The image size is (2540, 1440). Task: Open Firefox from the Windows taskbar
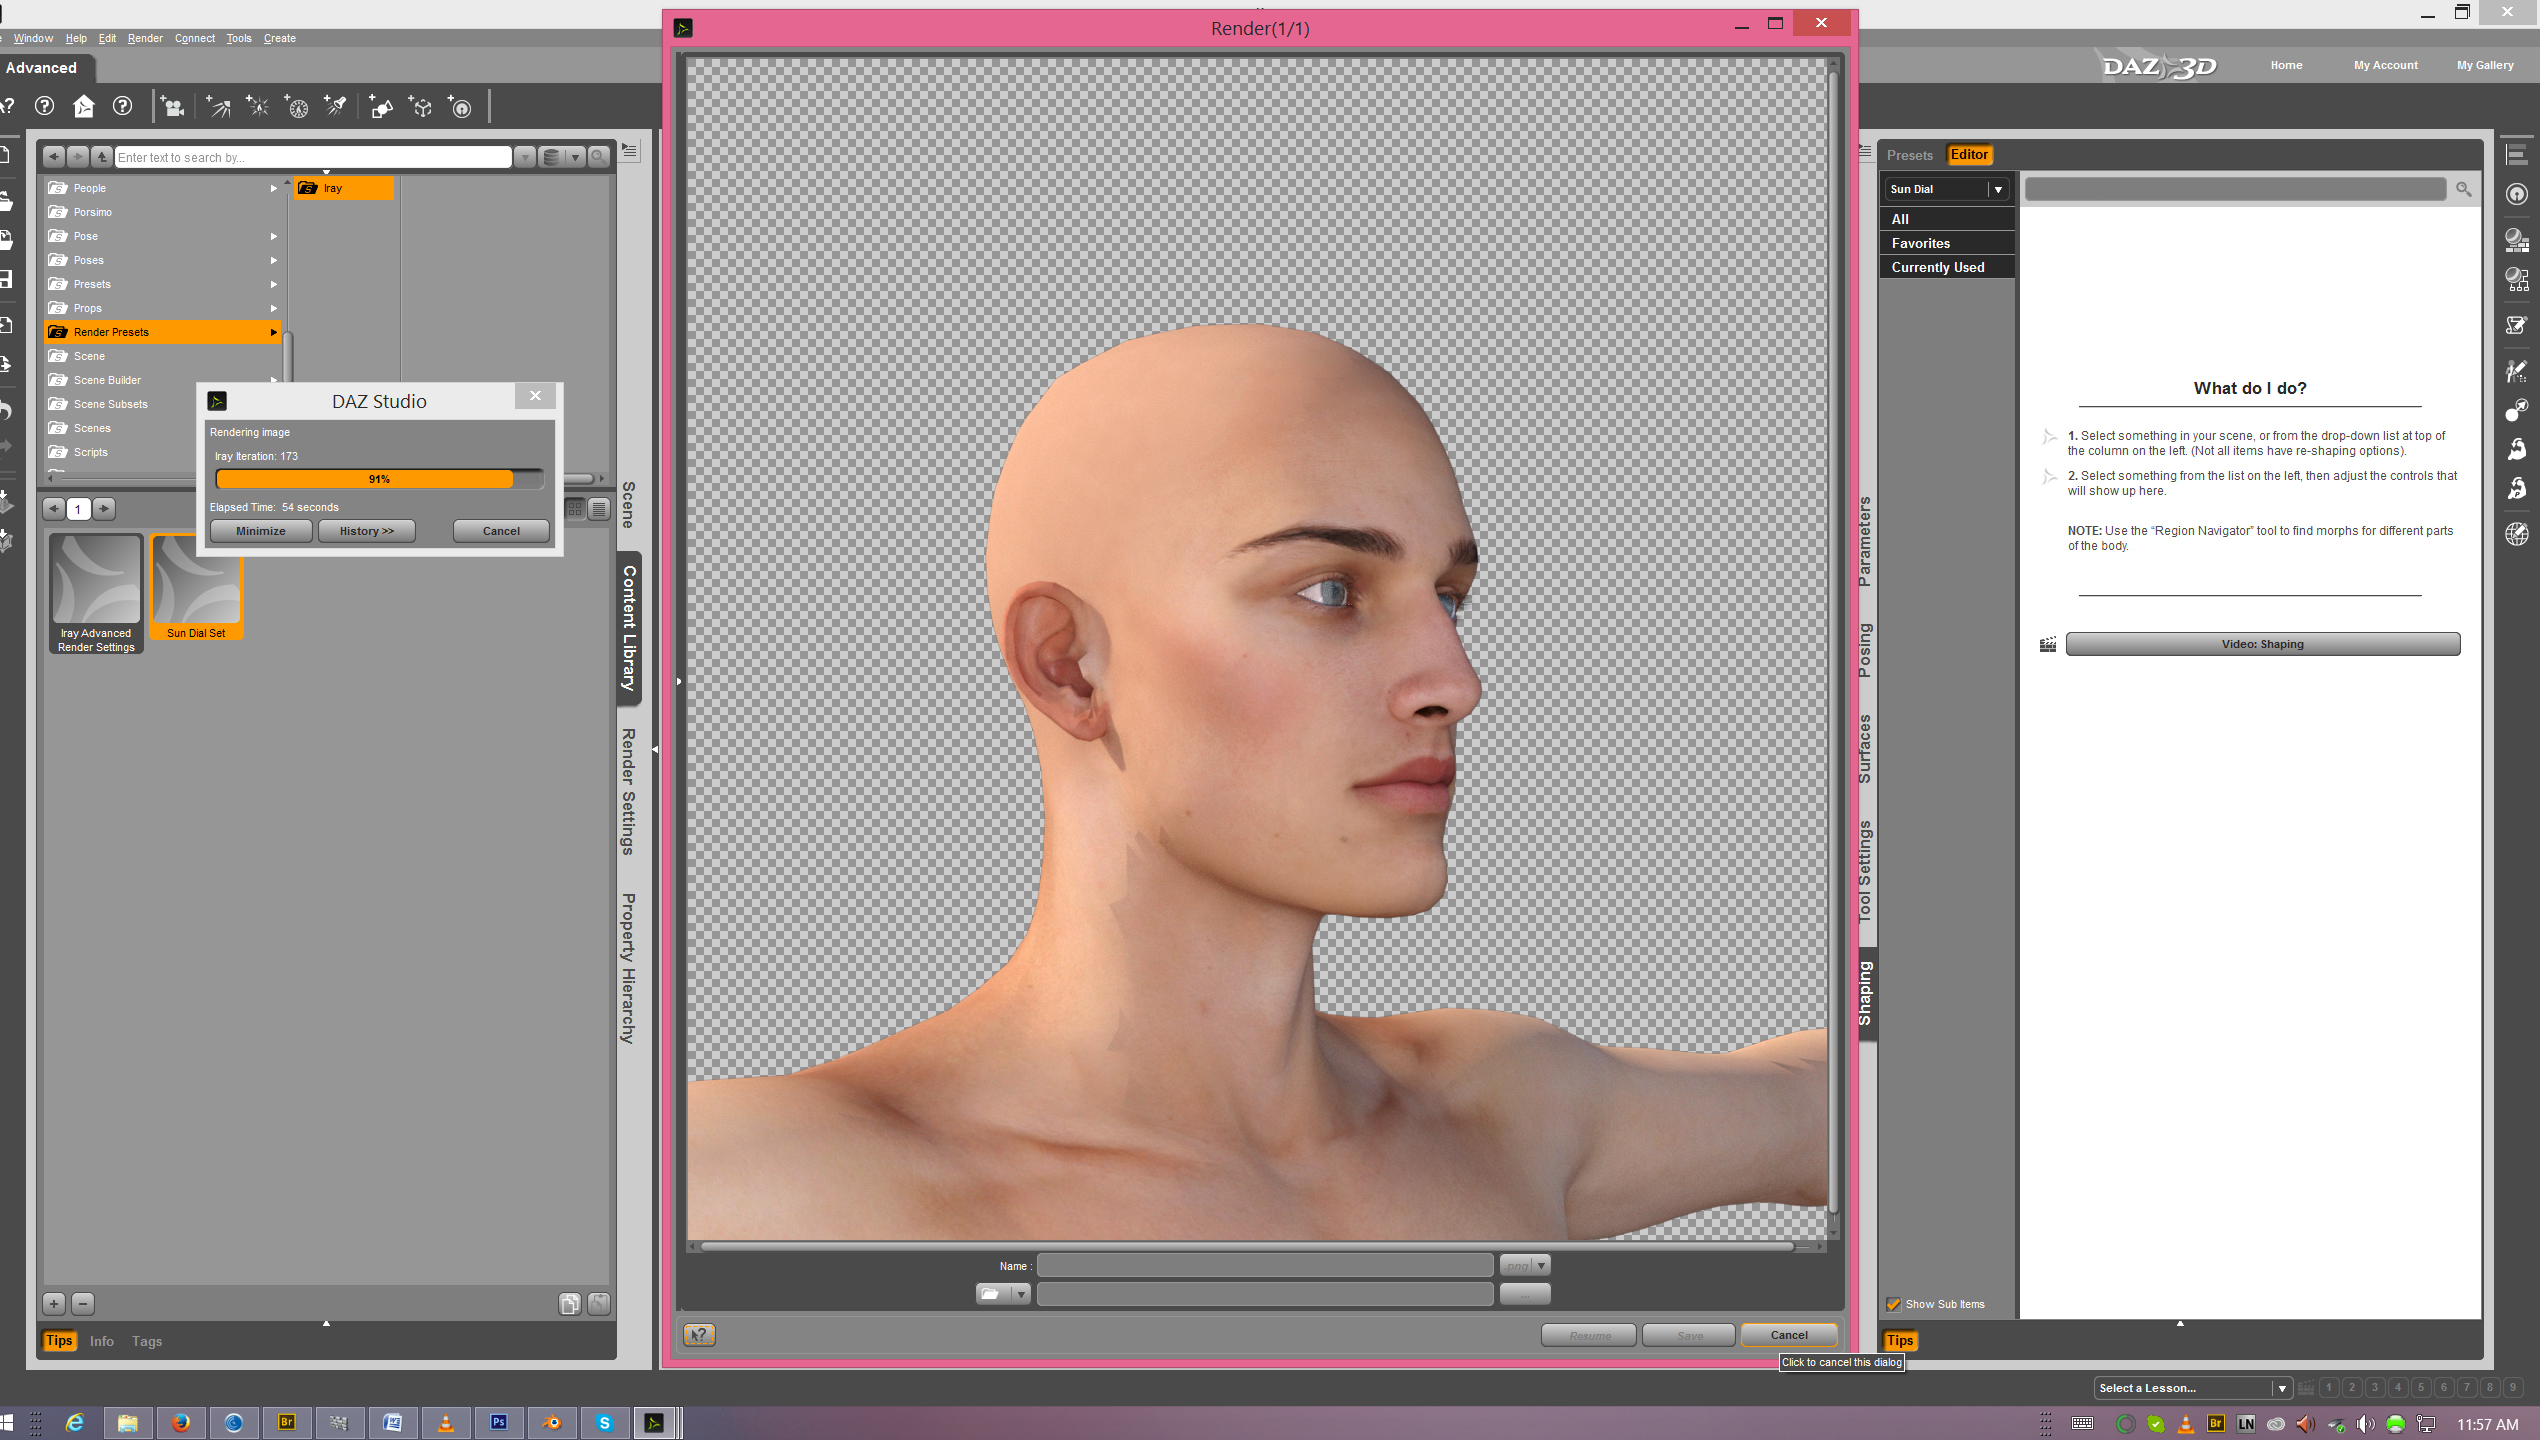click(181, 1423)
